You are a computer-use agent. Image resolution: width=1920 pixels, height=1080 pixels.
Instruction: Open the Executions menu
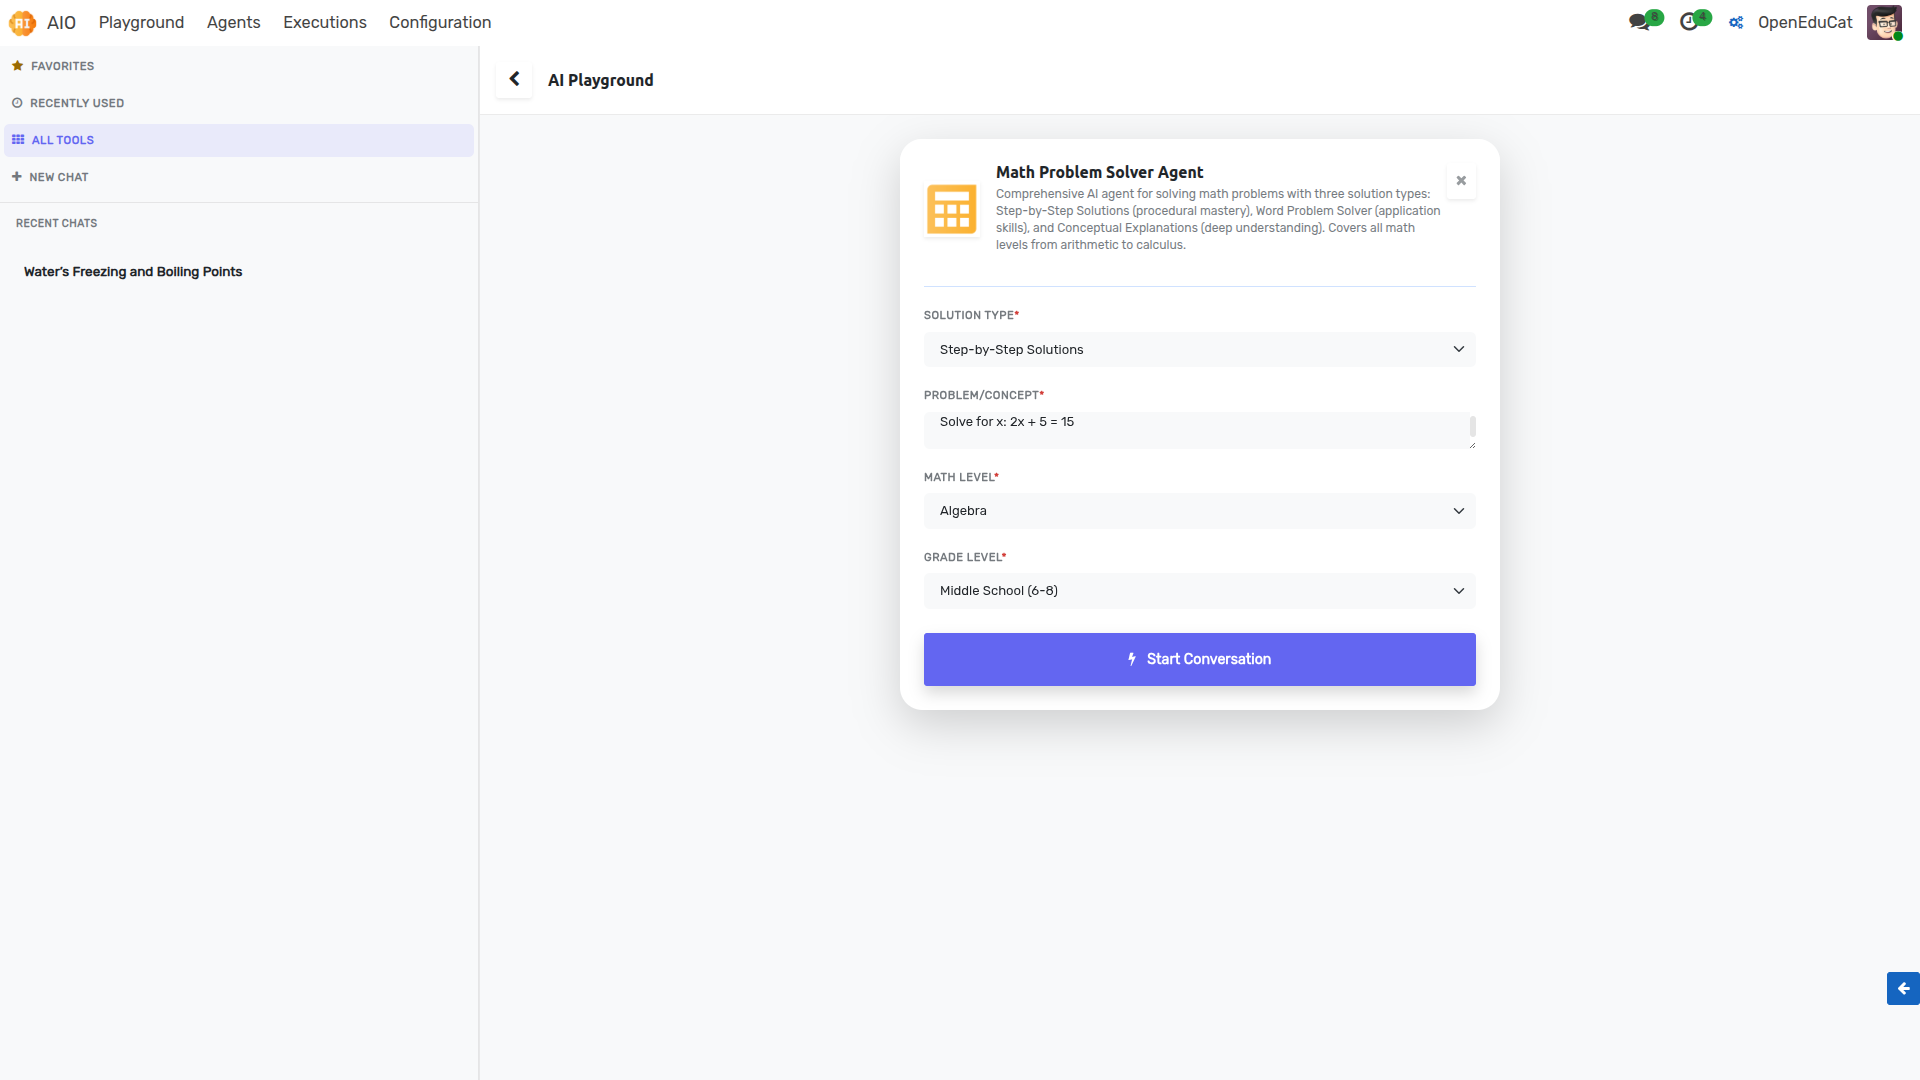(x=324, y=22)
